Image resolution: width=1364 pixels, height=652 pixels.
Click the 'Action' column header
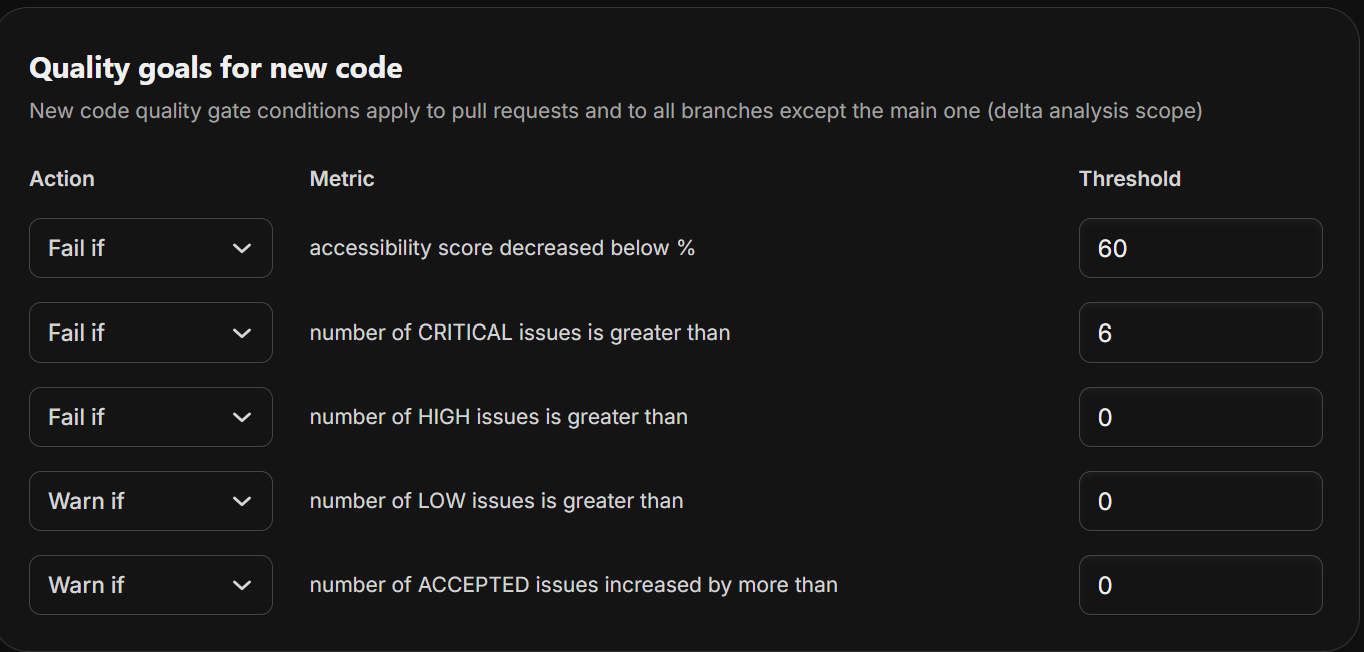point(62,178)
